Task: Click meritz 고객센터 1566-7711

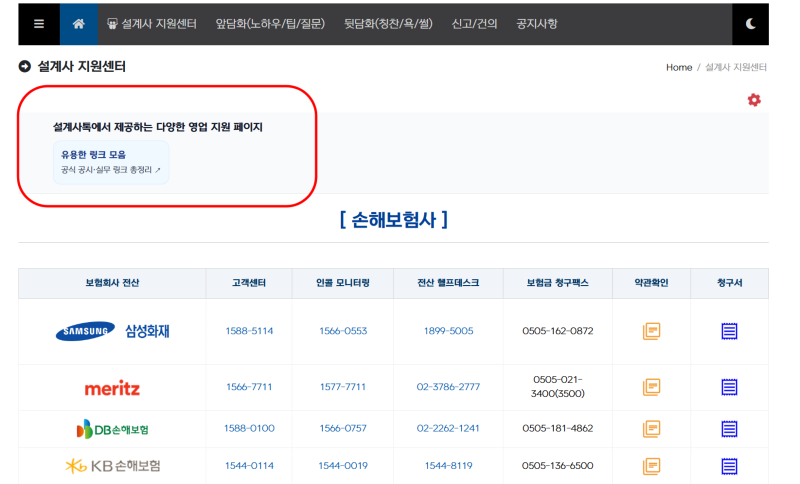Action: 249,387
